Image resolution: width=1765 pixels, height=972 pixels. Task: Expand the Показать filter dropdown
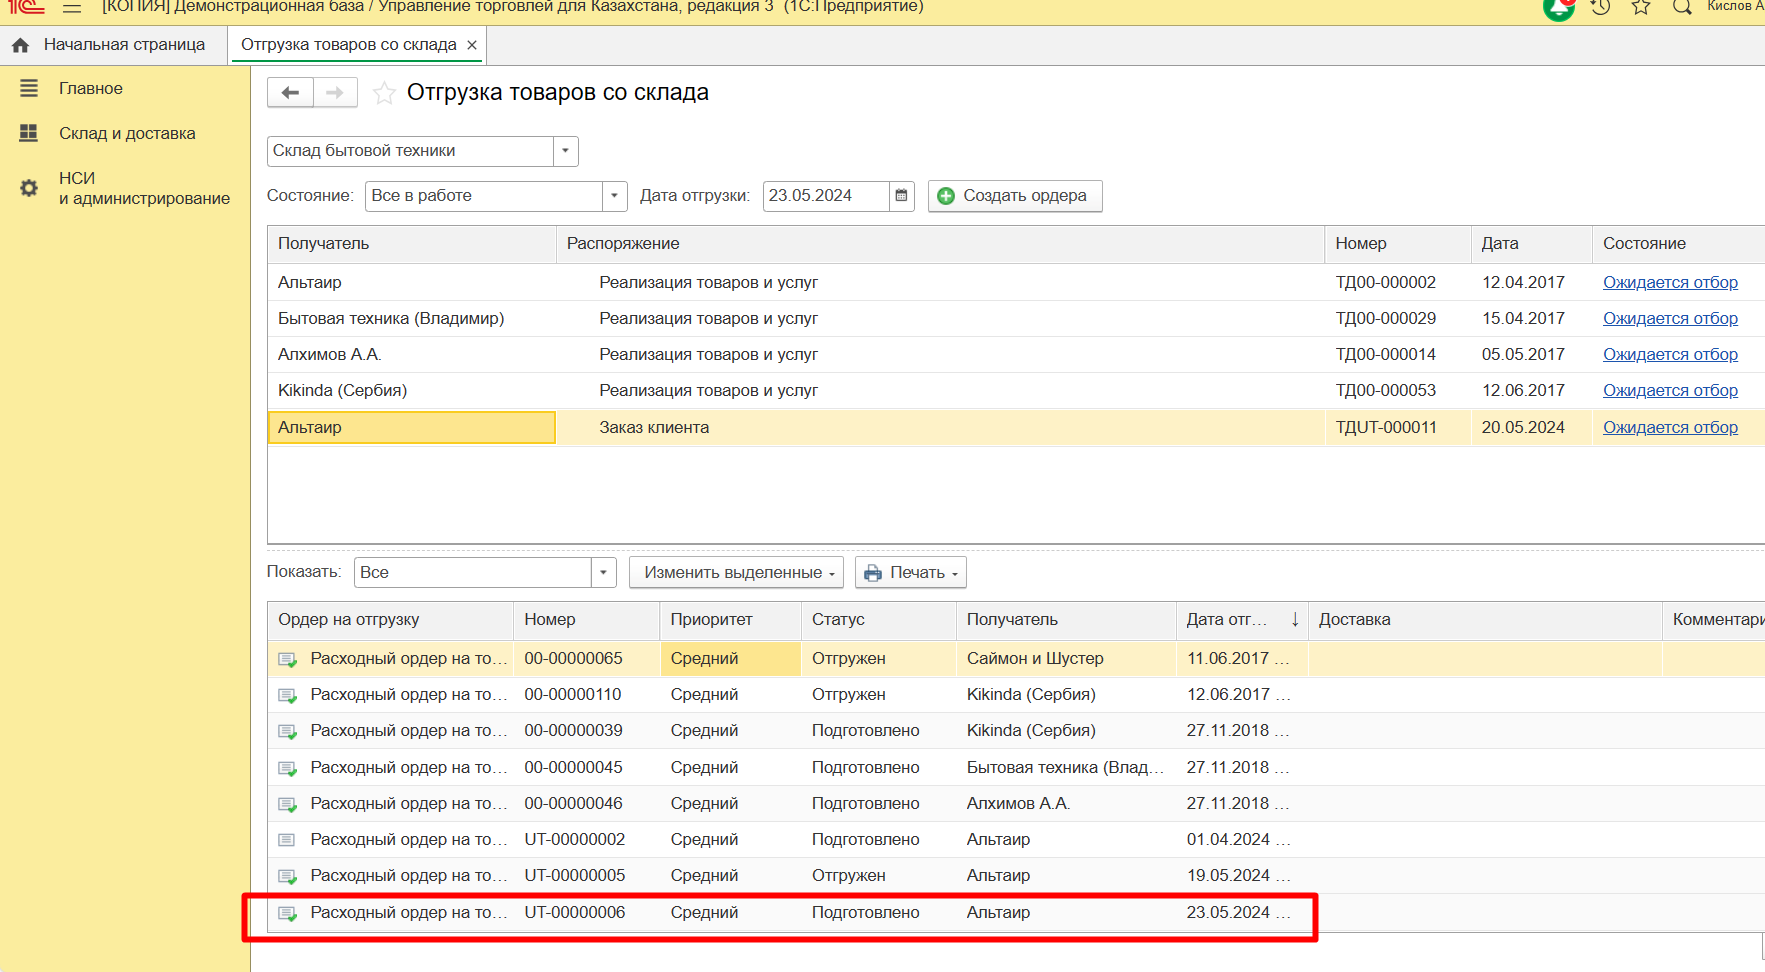click(x=603, y=573)
